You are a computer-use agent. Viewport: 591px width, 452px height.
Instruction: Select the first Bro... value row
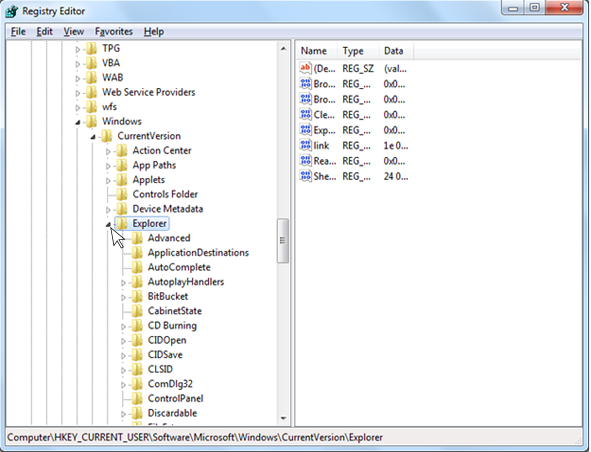pos(354,84)
